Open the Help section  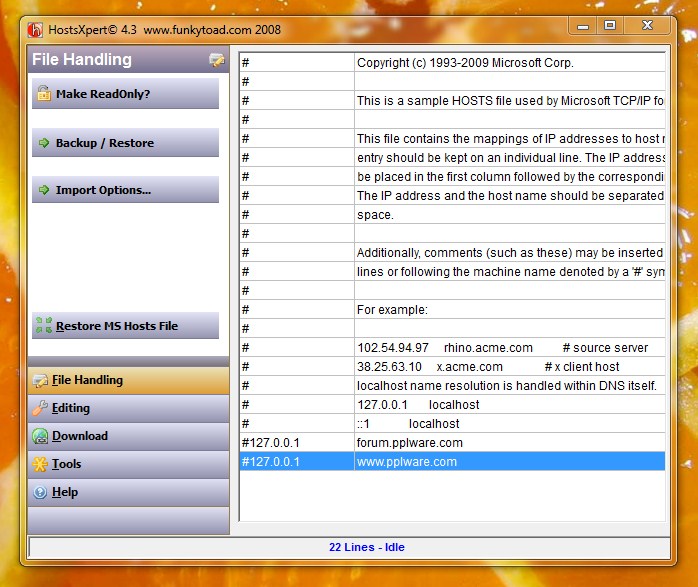click(128, 492)
